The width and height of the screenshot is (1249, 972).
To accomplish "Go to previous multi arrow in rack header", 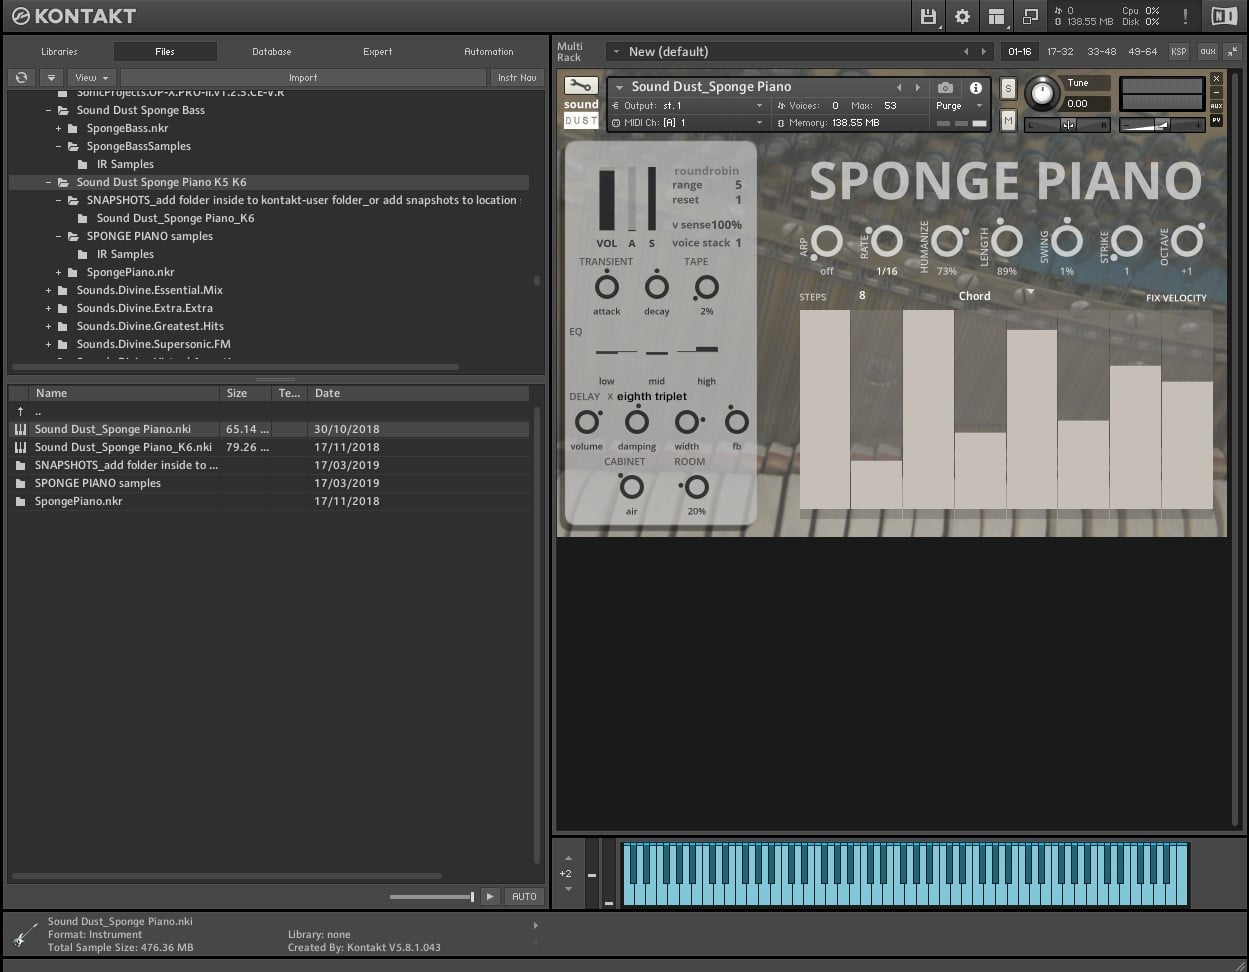I will click(966, 51).
